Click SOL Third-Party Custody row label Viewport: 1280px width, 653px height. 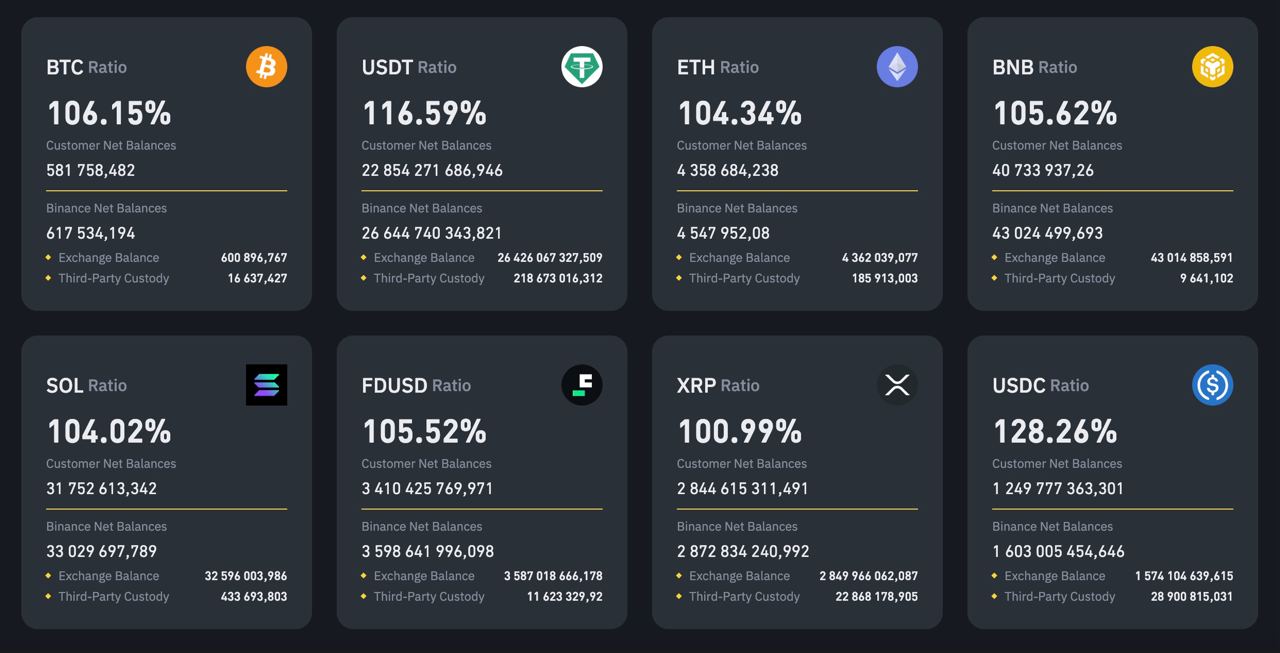(x=113, y=596)
